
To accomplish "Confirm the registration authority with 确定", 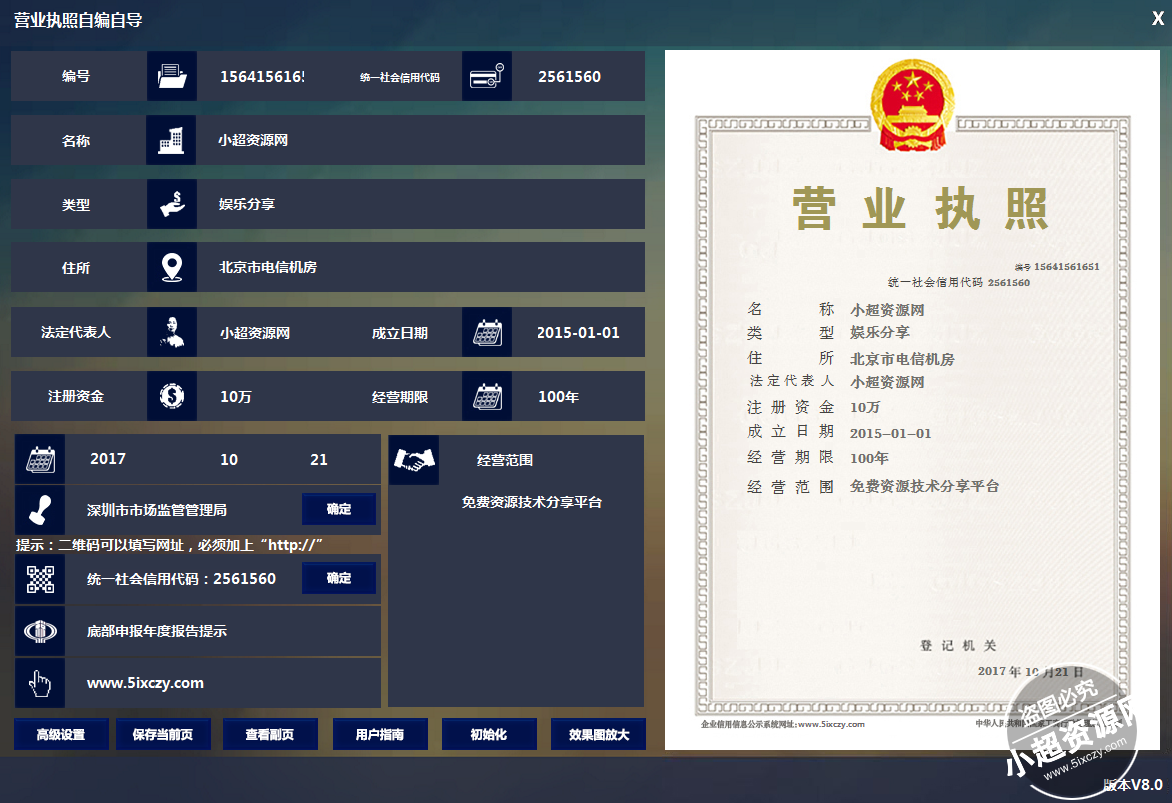I will tap(339, 509).
